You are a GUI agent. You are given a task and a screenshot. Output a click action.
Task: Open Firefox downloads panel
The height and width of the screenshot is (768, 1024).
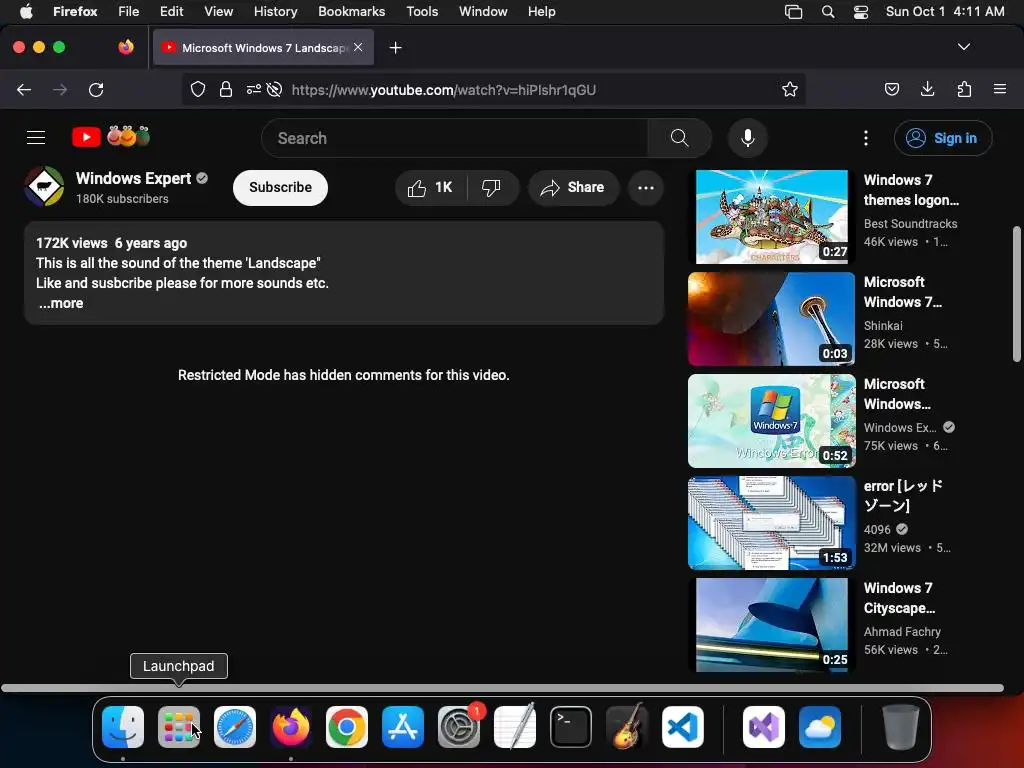click(x=927, y=89)
